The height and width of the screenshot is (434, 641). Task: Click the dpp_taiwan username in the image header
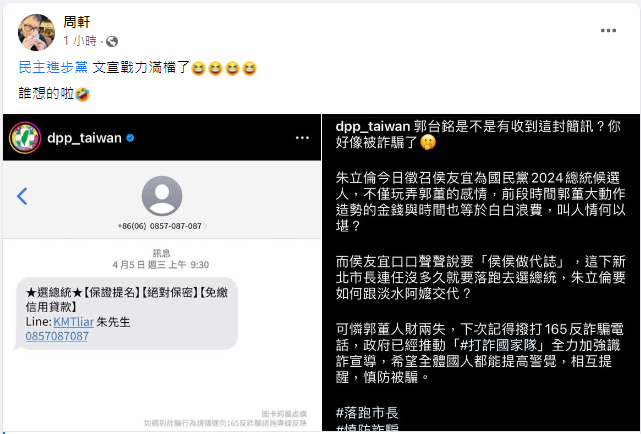click(x=84, y=138)
